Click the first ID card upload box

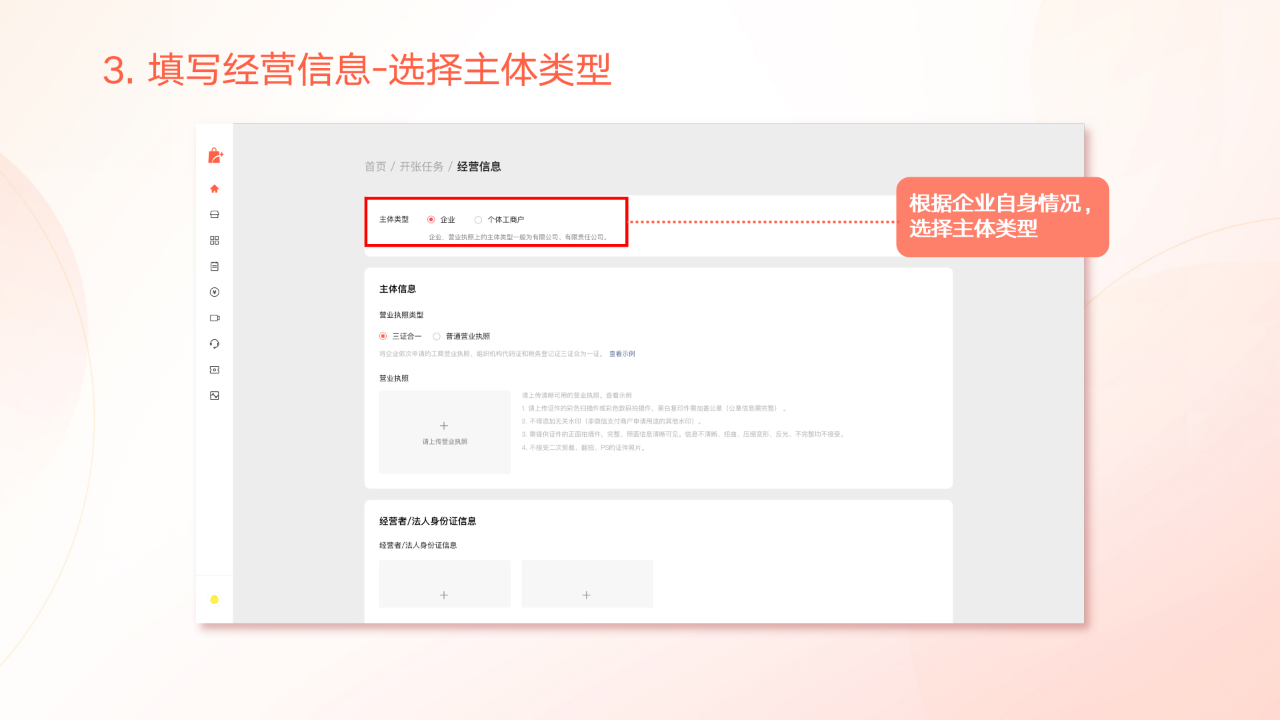445,584
